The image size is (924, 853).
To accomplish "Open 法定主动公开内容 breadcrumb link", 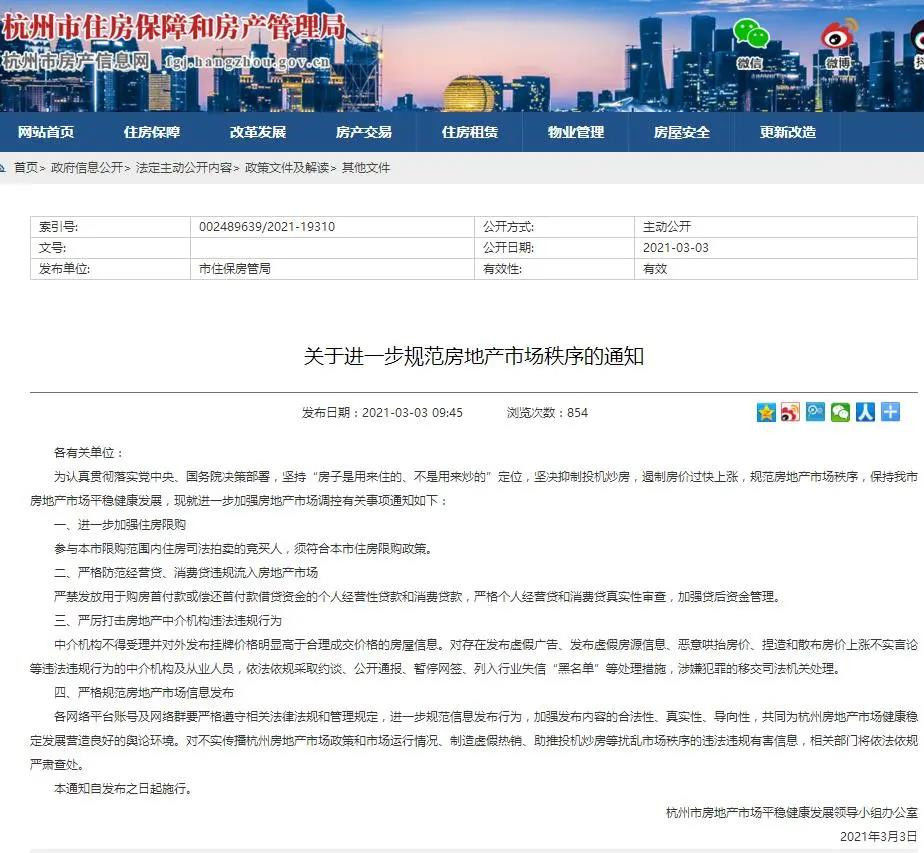I will pyautogui.click(x=184, y=168).
